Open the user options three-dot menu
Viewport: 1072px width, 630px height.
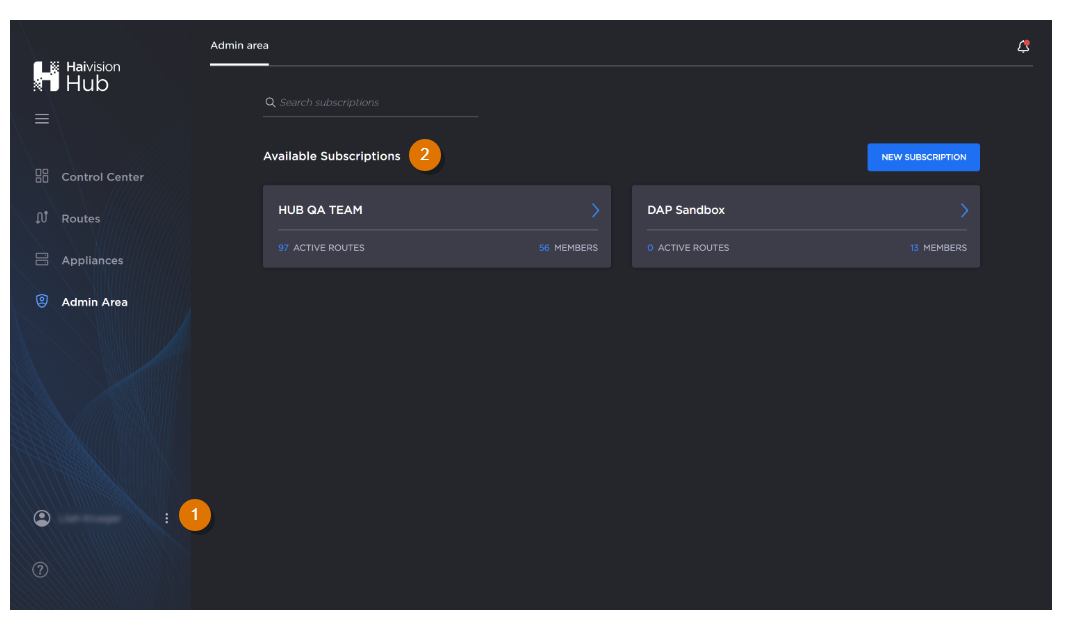click(x=166, y=518)
